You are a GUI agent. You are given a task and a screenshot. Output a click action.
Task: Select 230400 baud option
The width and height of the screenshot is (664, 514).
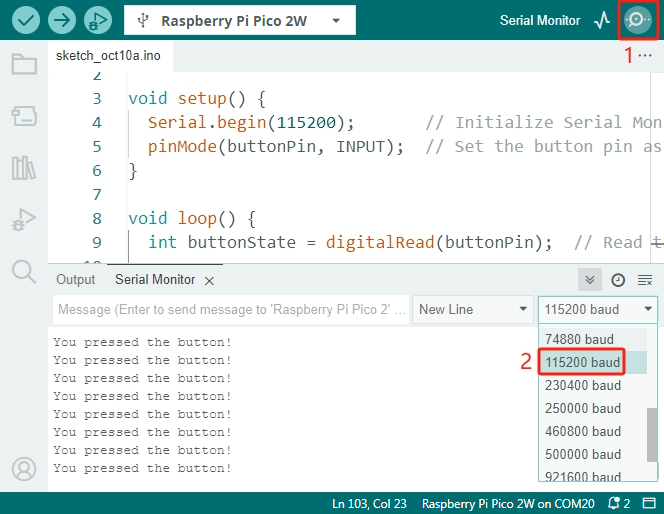(592, 385)
